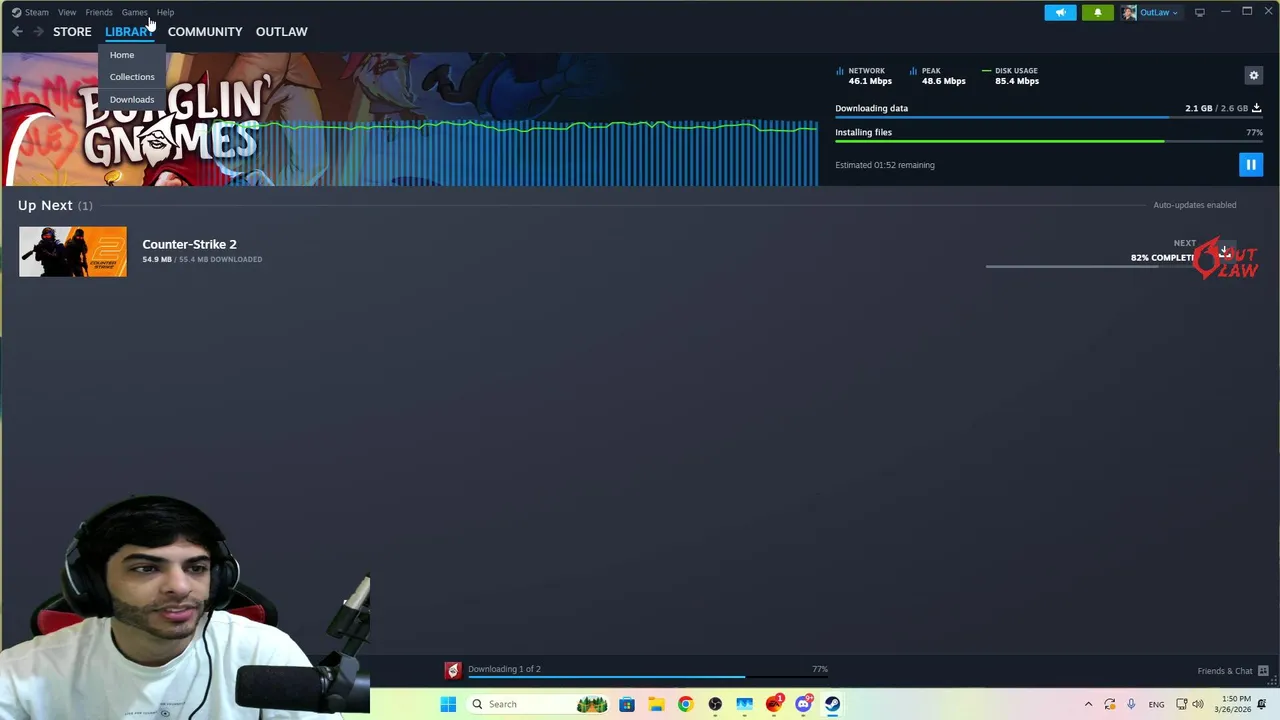This screenshot has height=720, width=1280.
Task: Click the Friends & Chat icon
Action: pos(1263,671)
